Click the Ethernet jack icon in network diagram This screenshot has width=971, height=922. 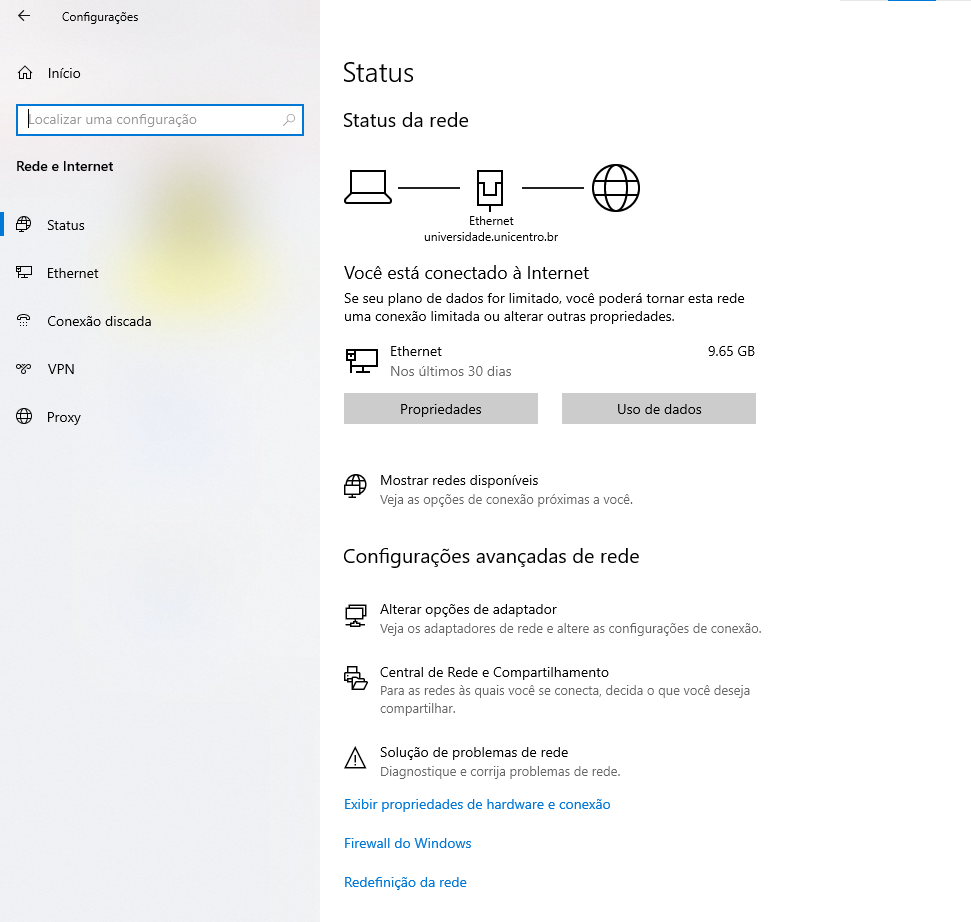pyautogui.click(x=490, y=187)
